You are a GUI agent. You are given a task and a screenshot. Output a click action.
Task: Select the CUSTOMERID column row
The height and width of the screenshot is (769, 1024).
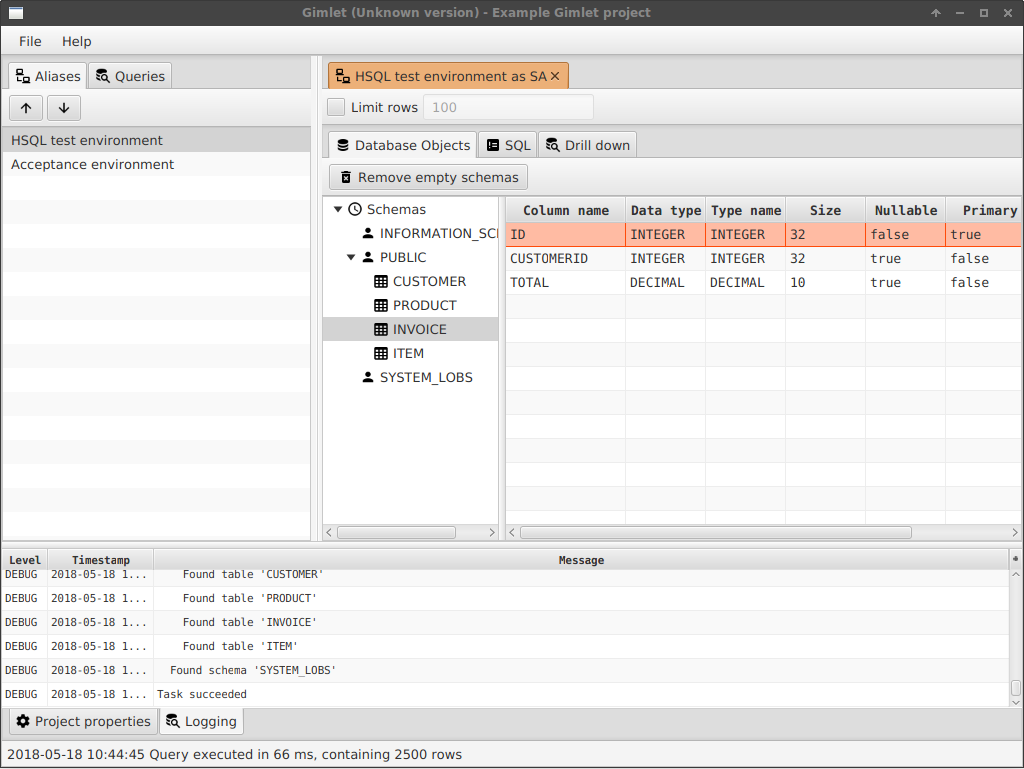763,259
